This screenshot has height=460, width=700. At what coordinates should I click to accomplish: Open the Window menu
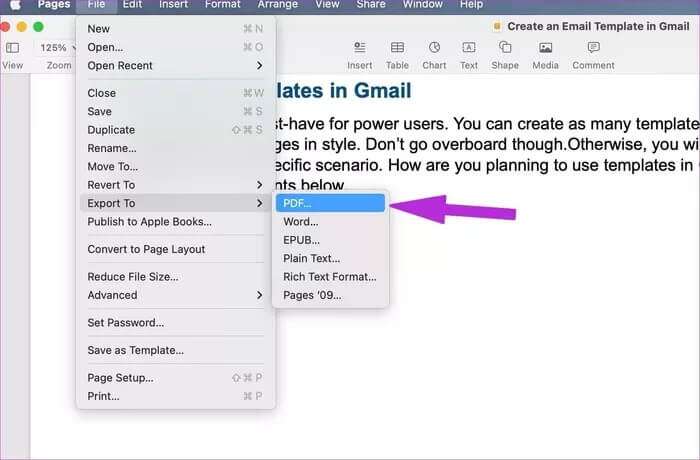pos(422,5)
